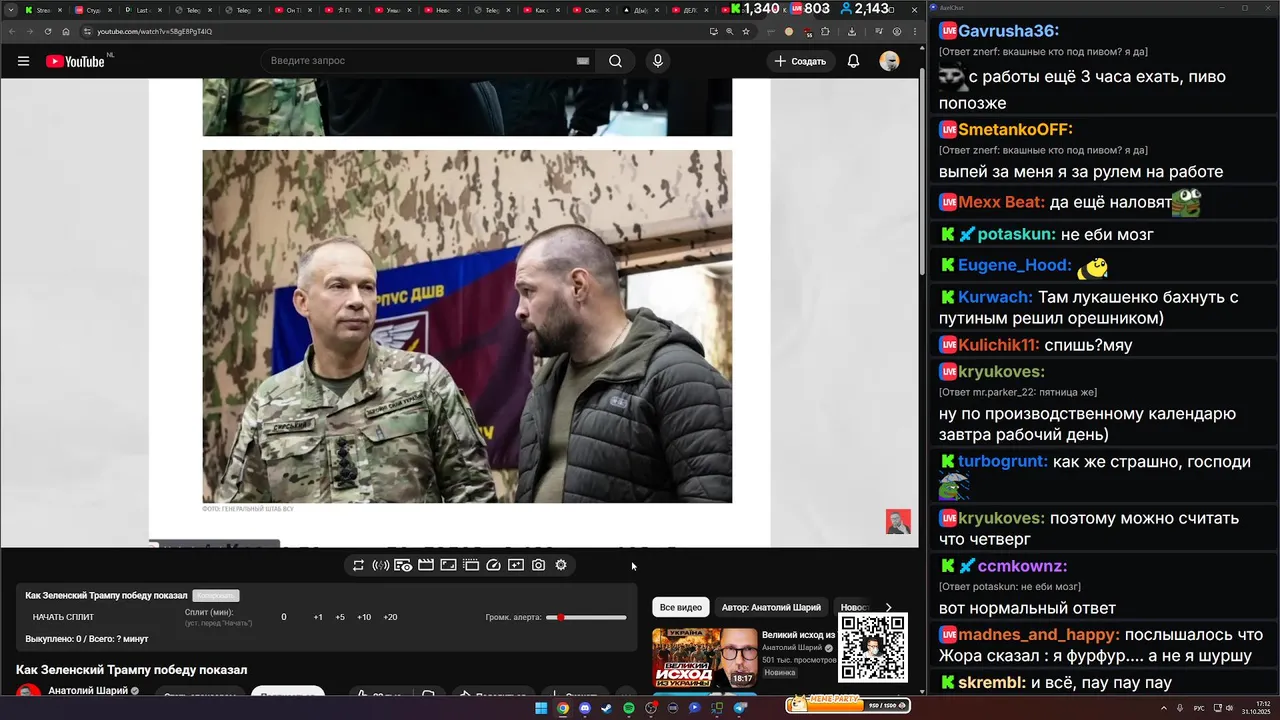Viewport: 1280px width, 720px height.
Task: Open the on-screen keyboard in the search box
Action: (583, 61)
